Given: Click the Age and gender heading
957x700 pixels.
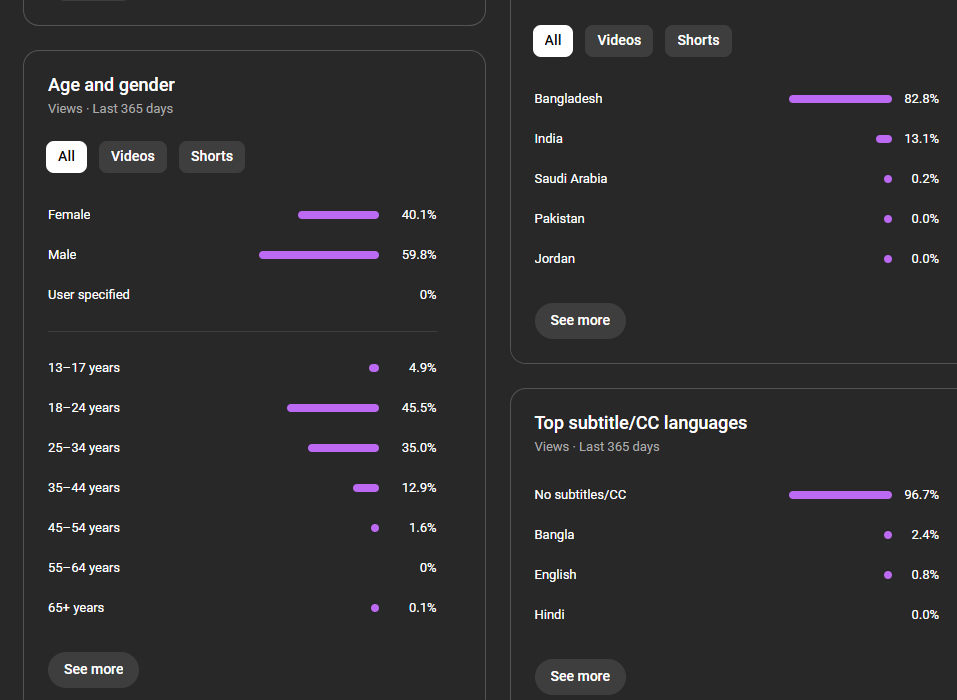Looking at the screenshot, I should [x=111, y=85].
